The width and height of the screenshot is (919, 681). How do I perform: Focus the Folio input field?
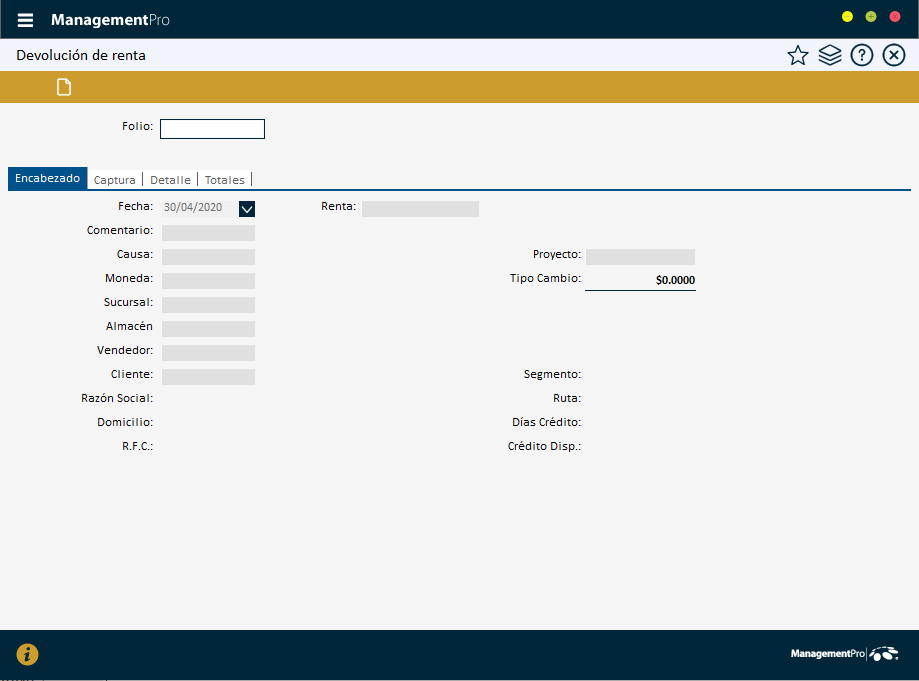(x=212, y=129)
